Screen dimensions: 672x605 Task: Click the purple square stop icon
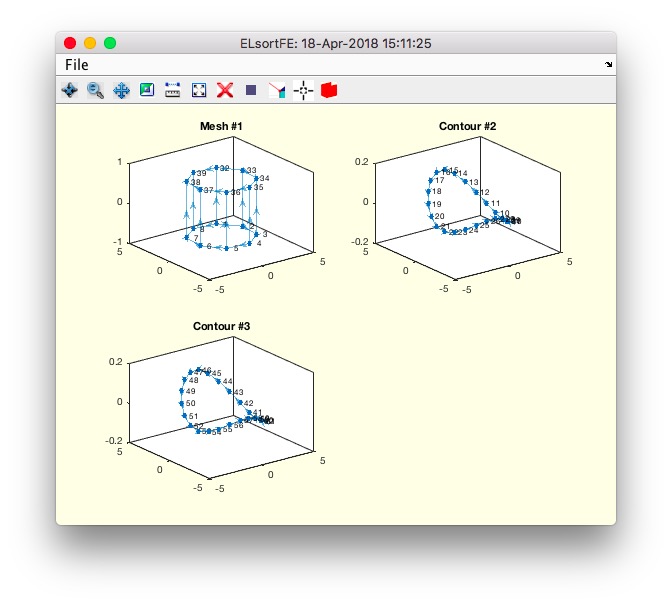(x=251, y=90)
